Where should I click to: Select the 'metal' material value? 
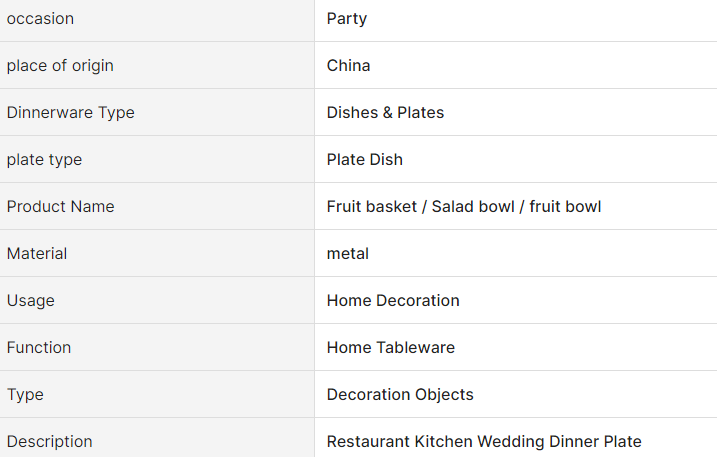347,254
